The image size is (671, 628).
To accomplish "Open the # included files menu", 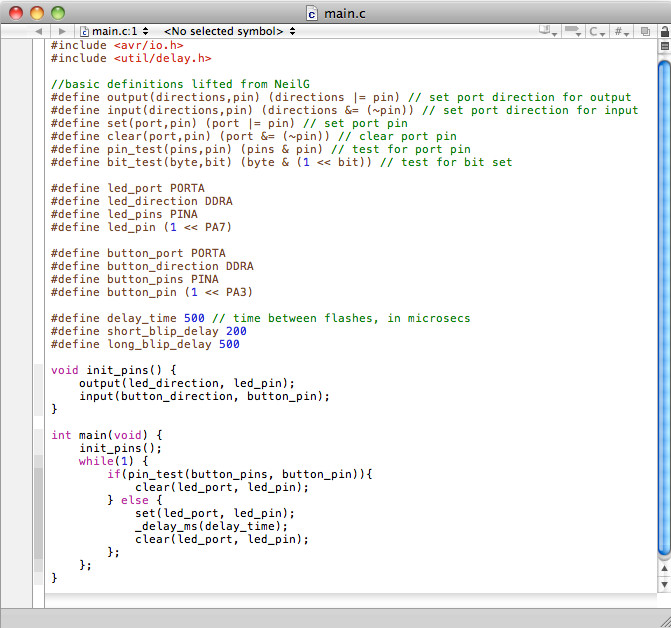I will 621,31.
